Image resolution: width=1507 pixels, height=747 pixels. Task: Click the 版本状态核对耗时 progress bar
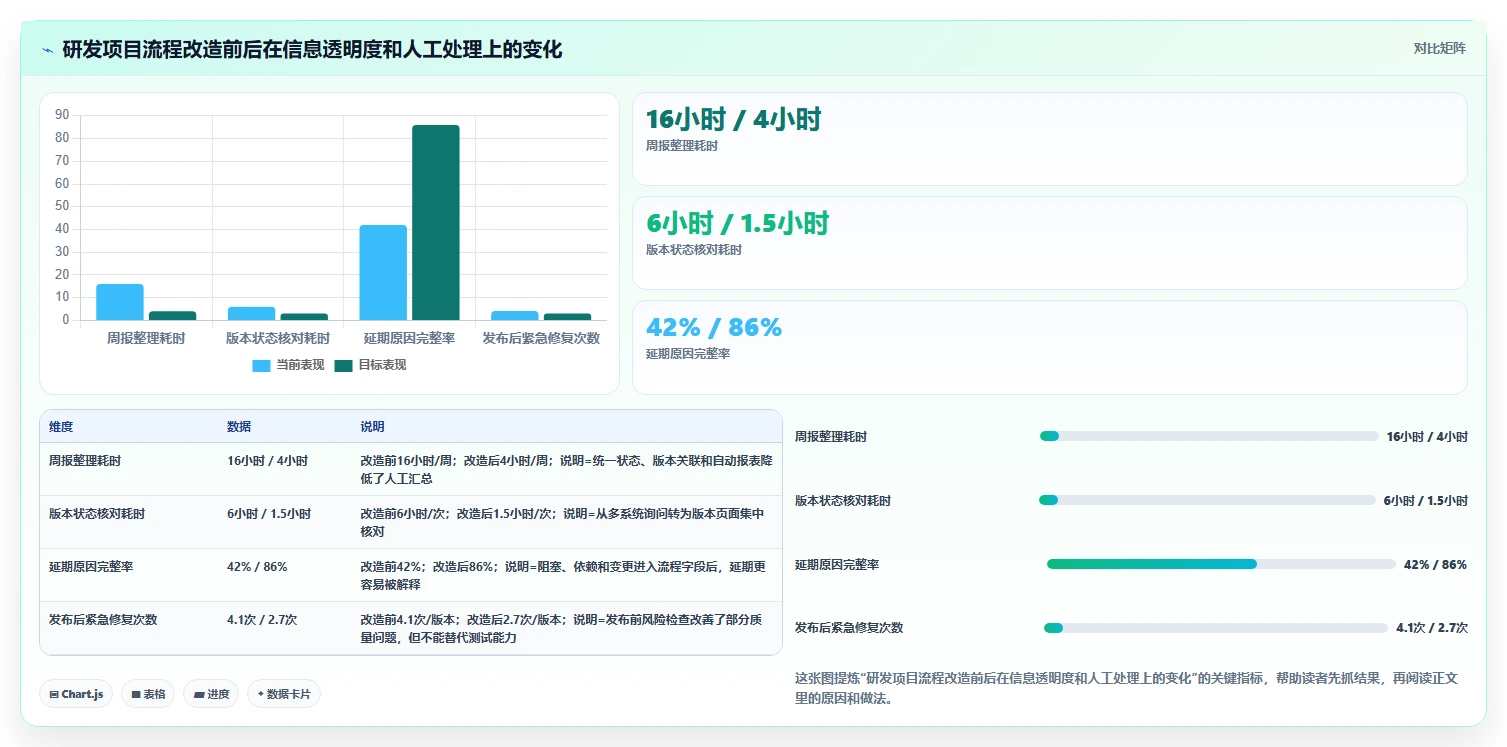click(1207, 500)
